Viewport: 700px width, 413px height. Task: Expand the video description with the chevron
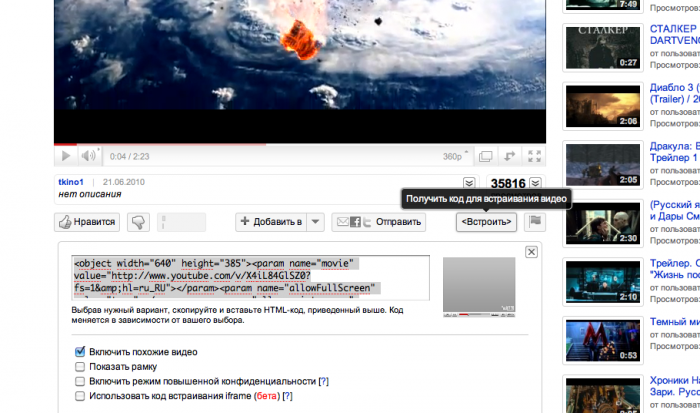click(469, 183)
